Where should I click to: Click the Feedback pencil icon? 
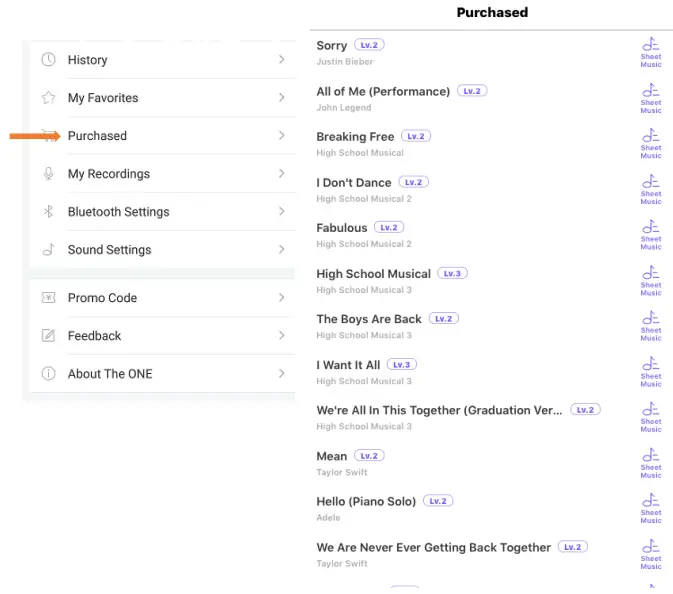click(48, 336)
